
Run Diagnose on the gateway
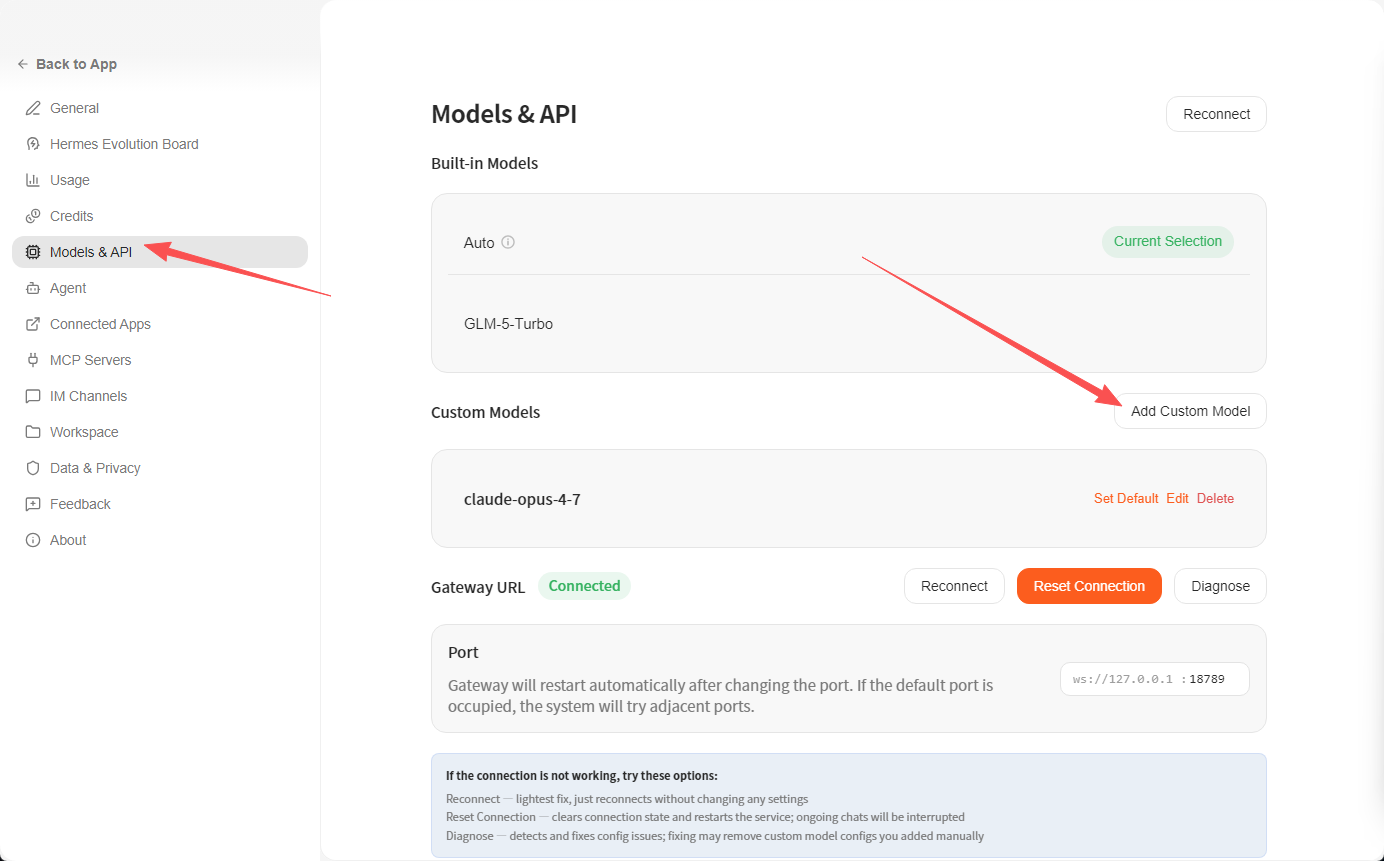[1220, 586]
